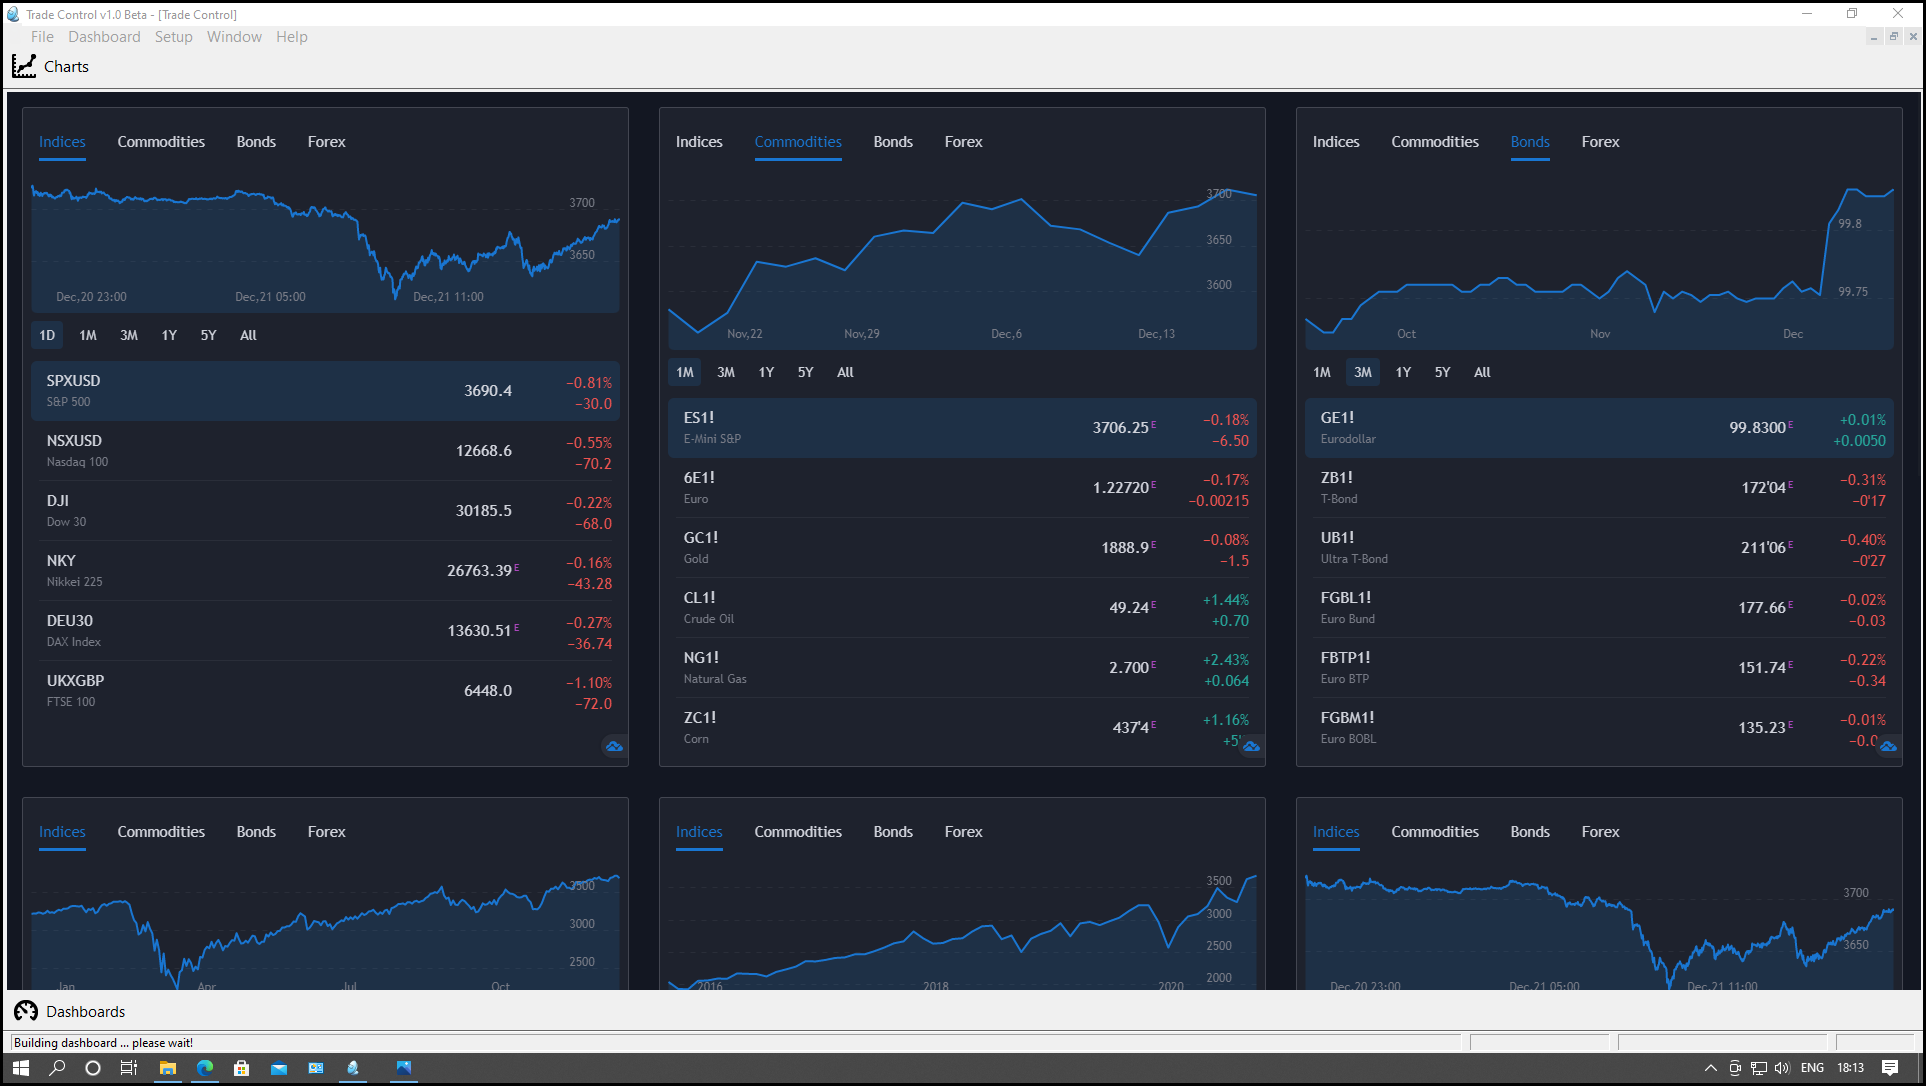
Task: Open taskbar Search icon
Action: [x=57, y=1068]
